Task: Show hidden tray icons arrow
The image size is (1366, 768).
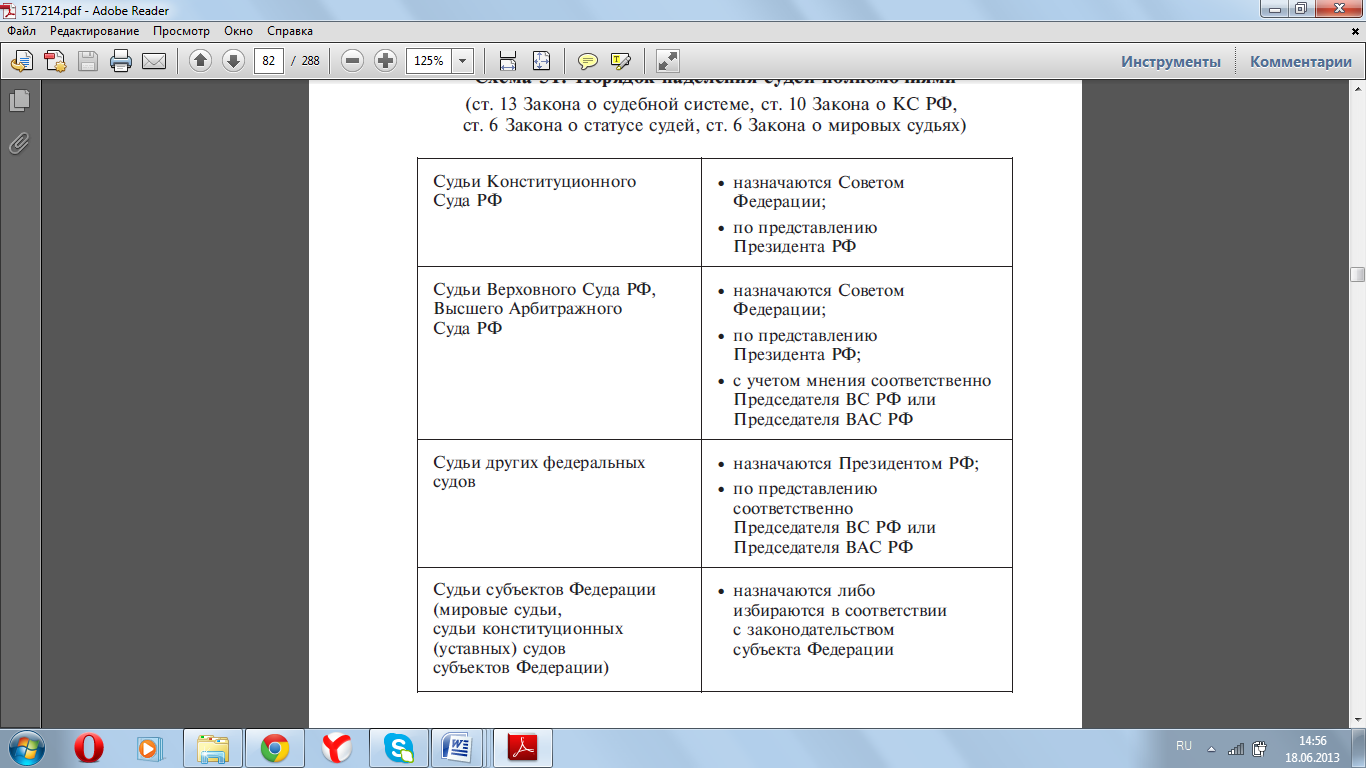Action: click(1211, 748)
